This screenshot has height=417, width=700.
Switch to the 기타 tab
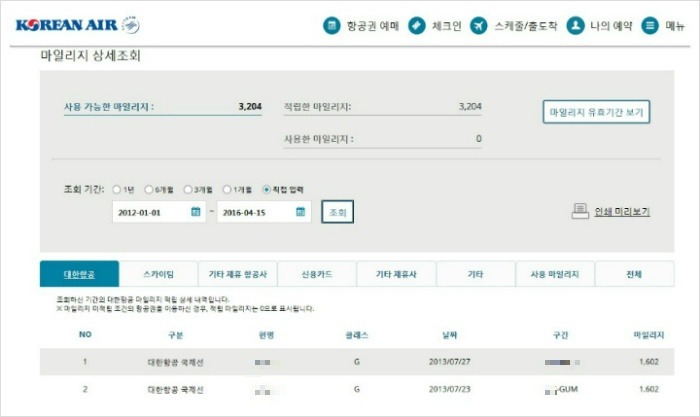coord(475,274)
